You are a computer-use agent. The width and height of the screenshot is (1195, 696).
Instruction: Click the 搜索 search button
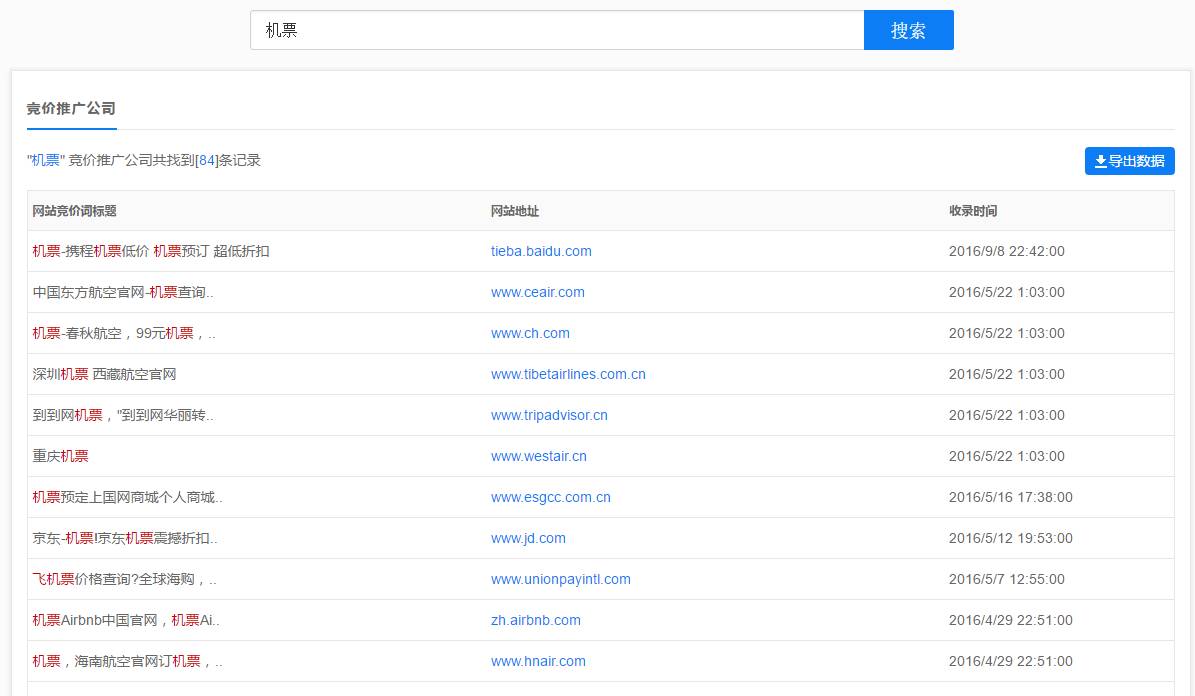tap(908, 30)
